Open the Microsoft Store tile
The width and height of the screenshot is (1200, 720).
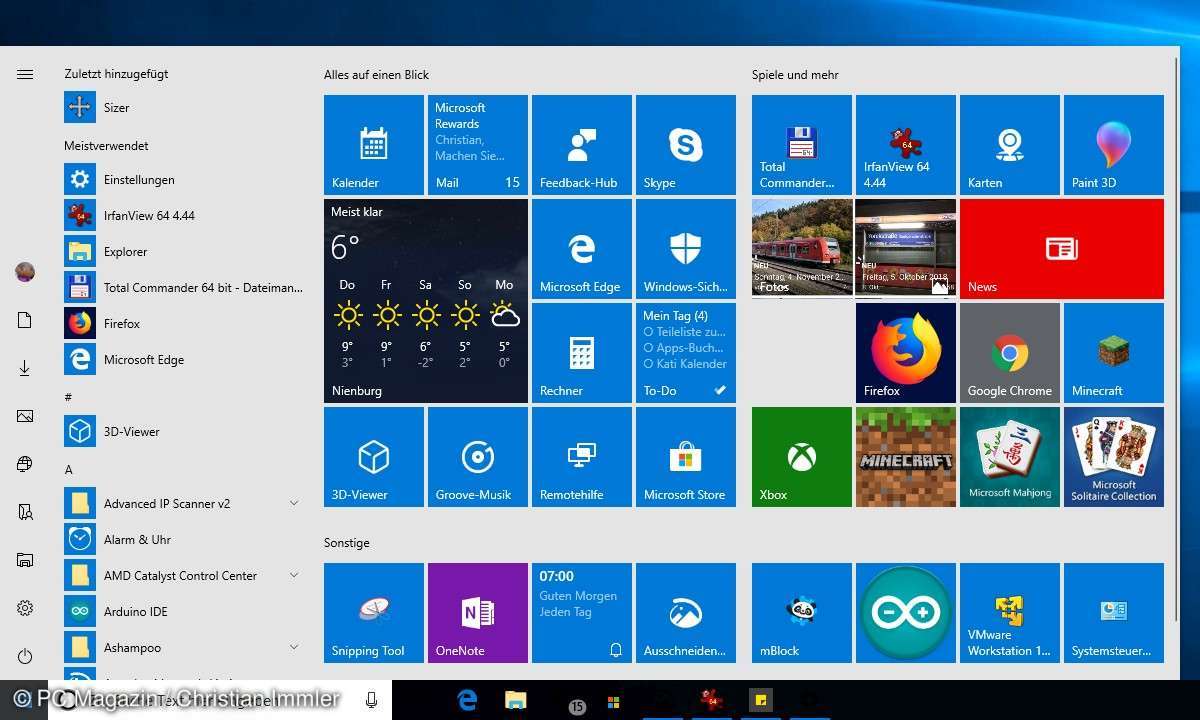pyautogui.click(x=686, y=457)
